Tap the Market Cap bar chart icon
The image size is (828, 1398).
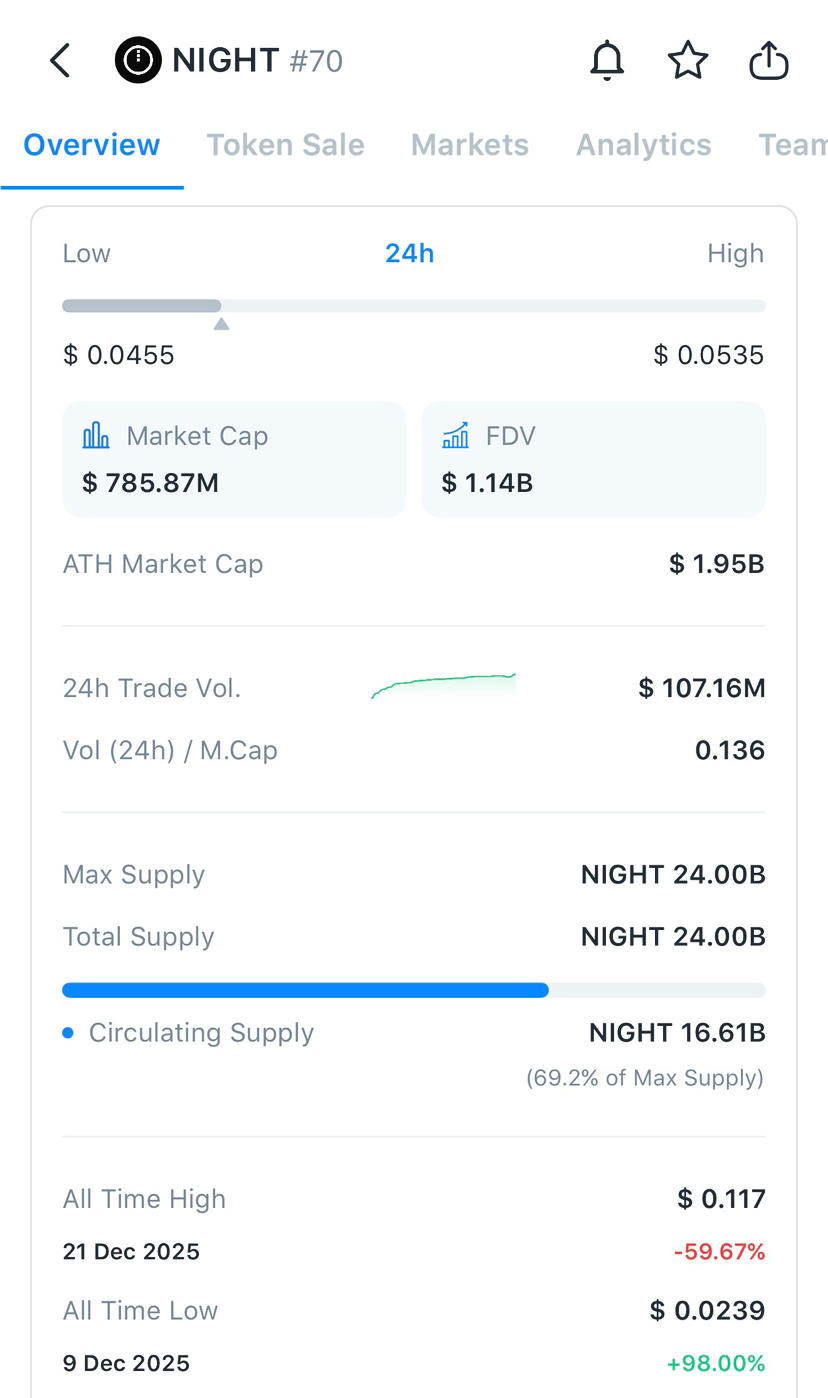pos(96,435)
